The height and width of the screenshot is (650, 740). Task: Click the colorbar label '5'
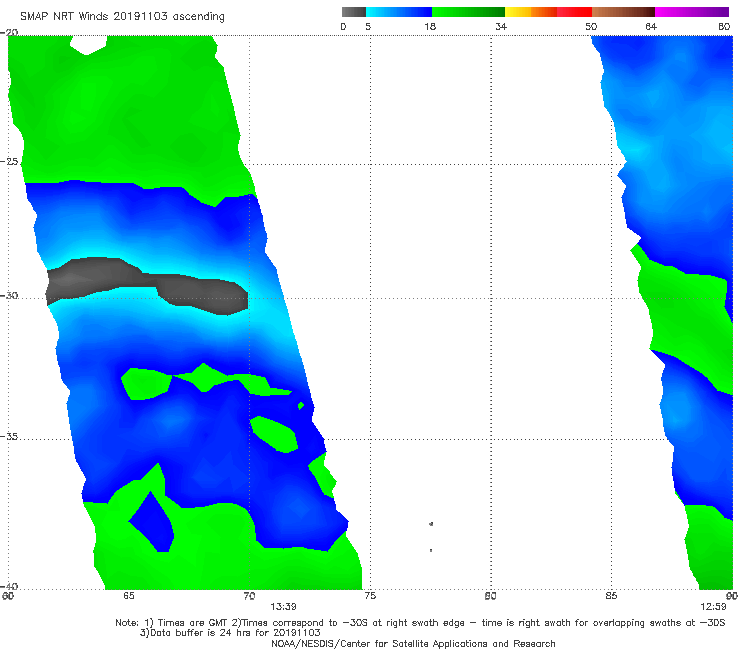click(368, 27)
